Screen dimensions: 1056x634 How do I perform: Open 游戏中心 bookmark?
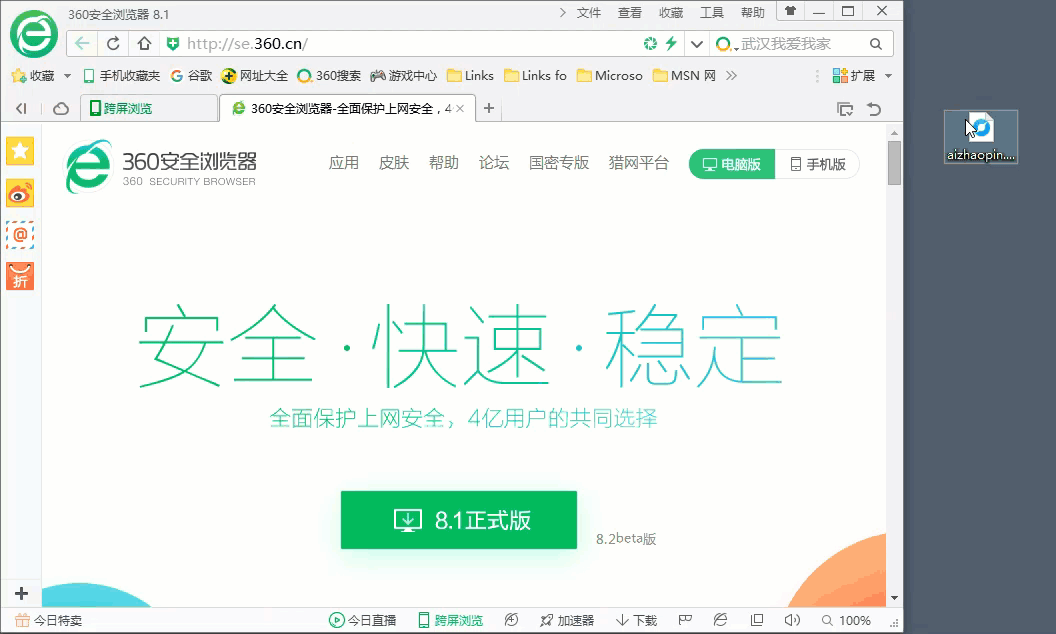click(404, 75)
